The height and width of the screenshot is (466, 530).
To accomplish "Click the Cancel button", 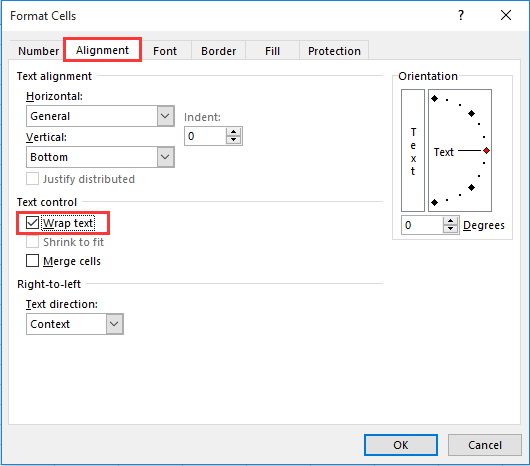I will 485,445.
